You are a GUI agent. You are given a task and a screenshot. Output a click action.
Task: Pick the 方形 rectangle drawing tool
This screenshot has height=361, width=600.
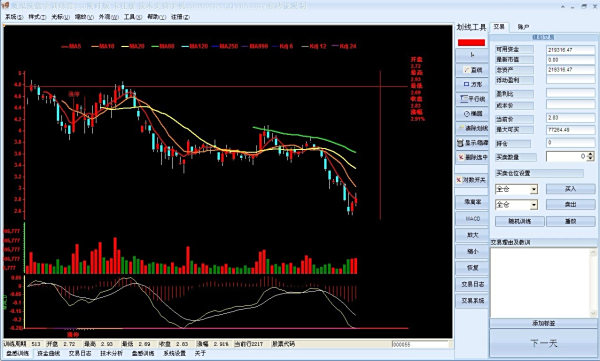click(x=472, y=84)
